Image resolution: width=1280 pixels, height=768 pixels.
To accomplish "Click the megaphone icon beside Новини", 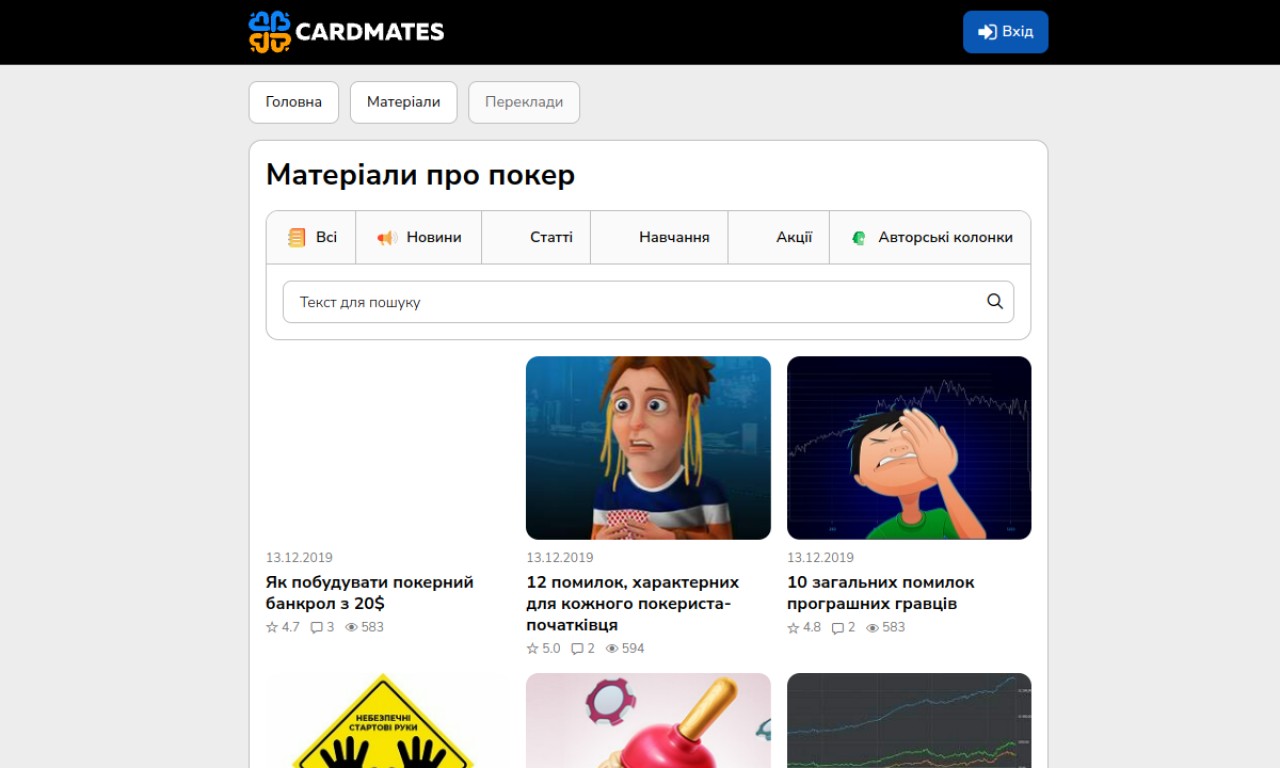I will (x=387, y=237).
